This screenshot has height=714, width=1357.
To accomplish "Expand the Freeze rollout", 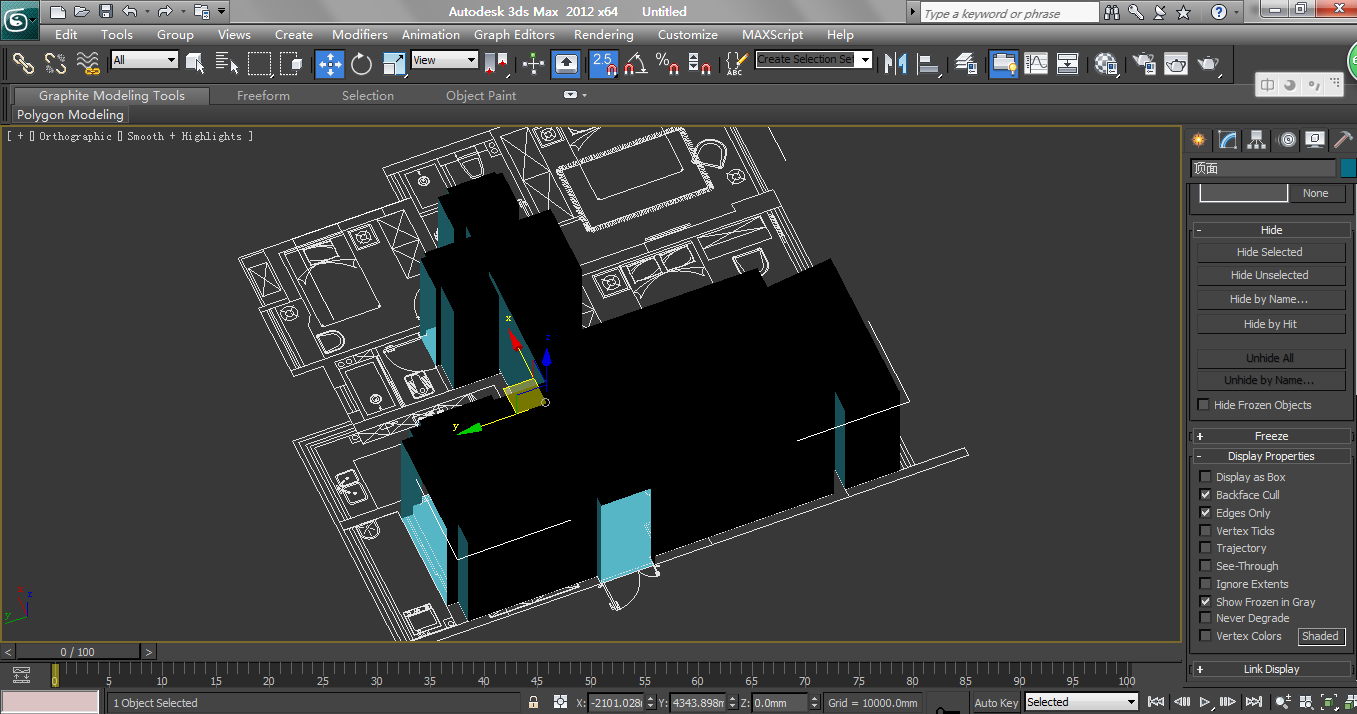I will [1270, 435].
